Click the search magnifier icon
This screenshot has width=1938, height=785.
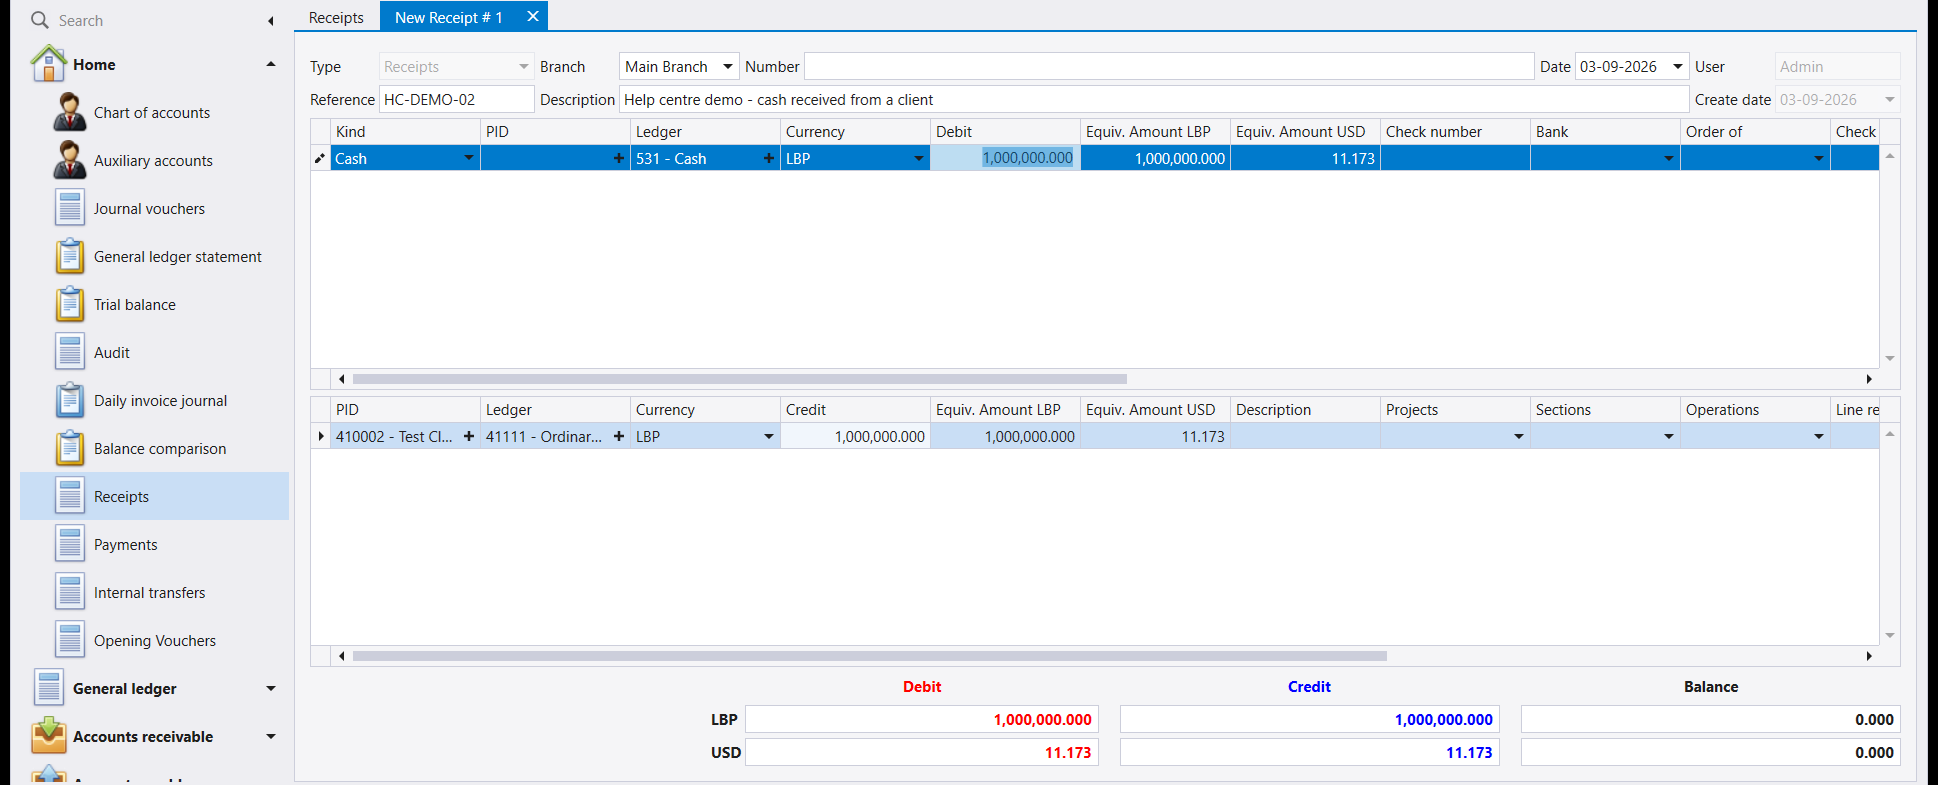coord(40,20)
